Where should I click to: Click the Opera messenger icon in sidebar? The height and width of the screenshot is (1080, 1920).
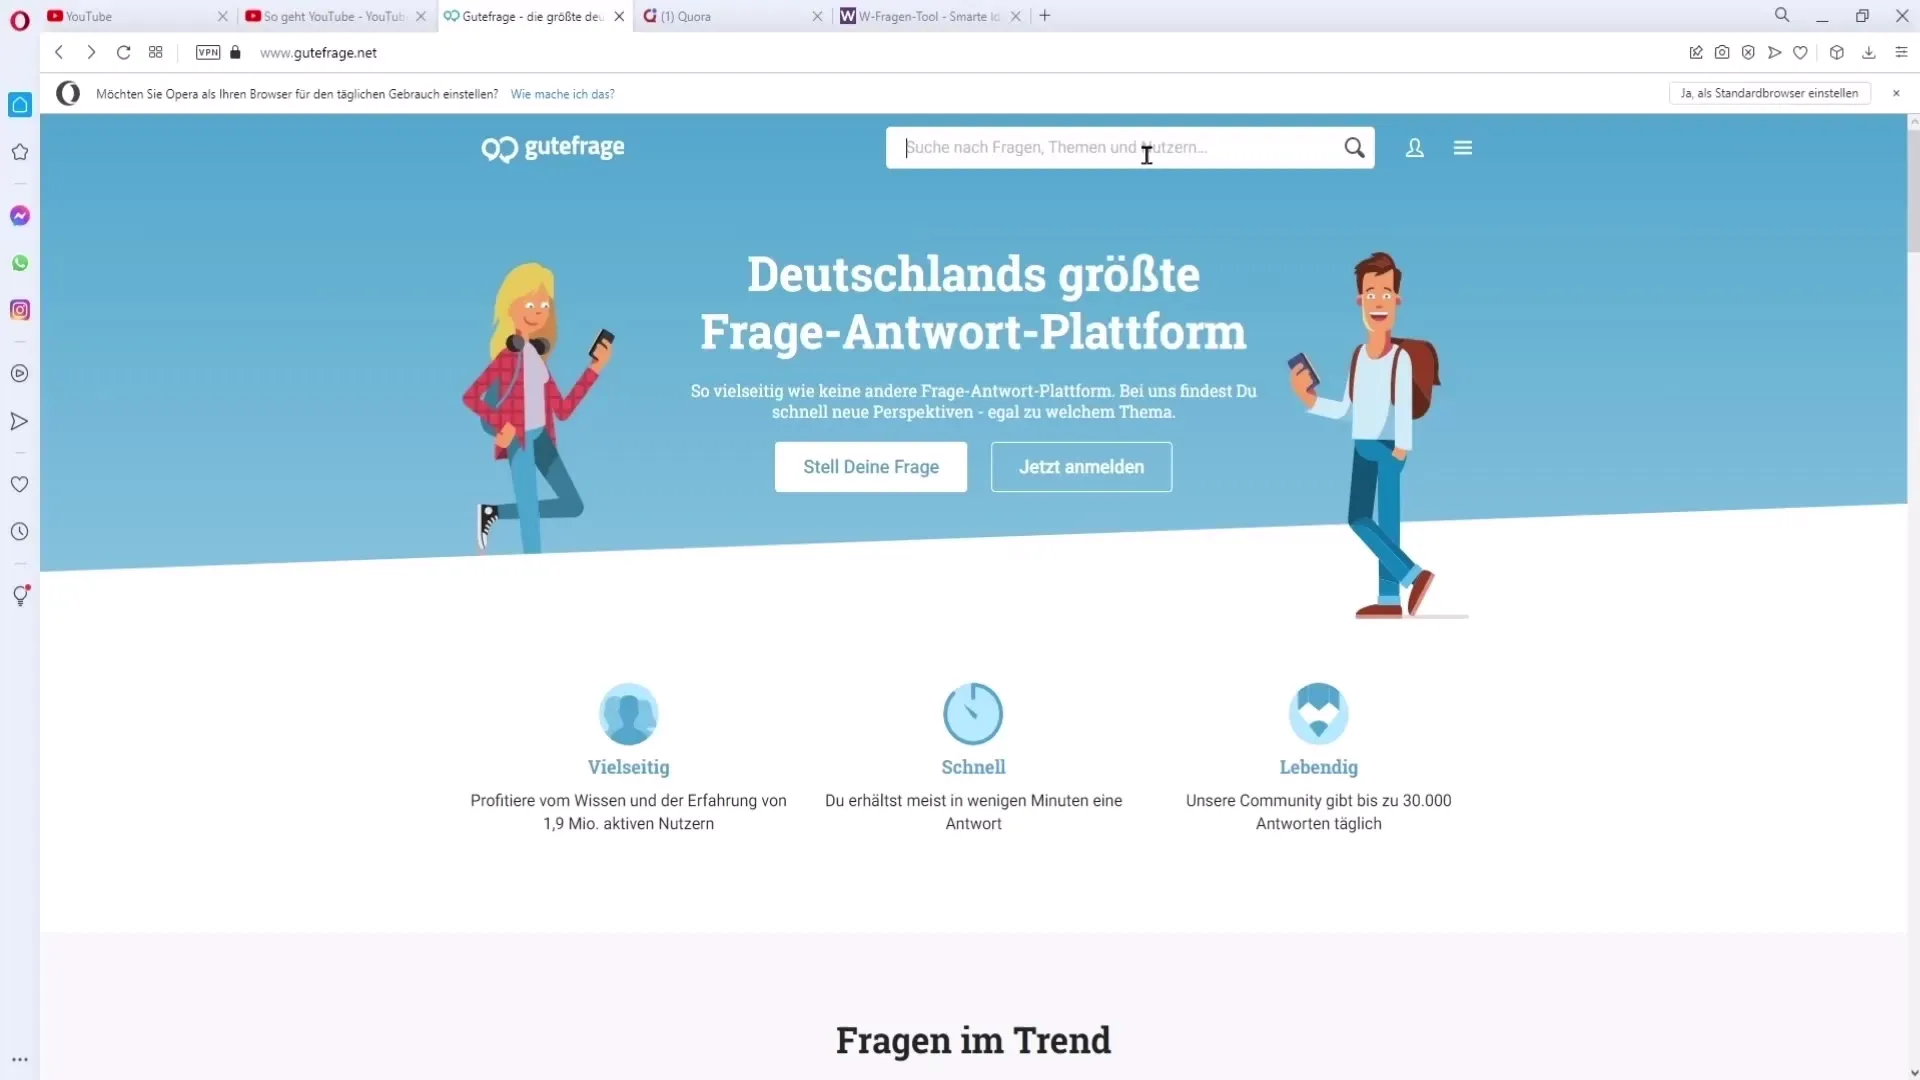coord(20,215)
